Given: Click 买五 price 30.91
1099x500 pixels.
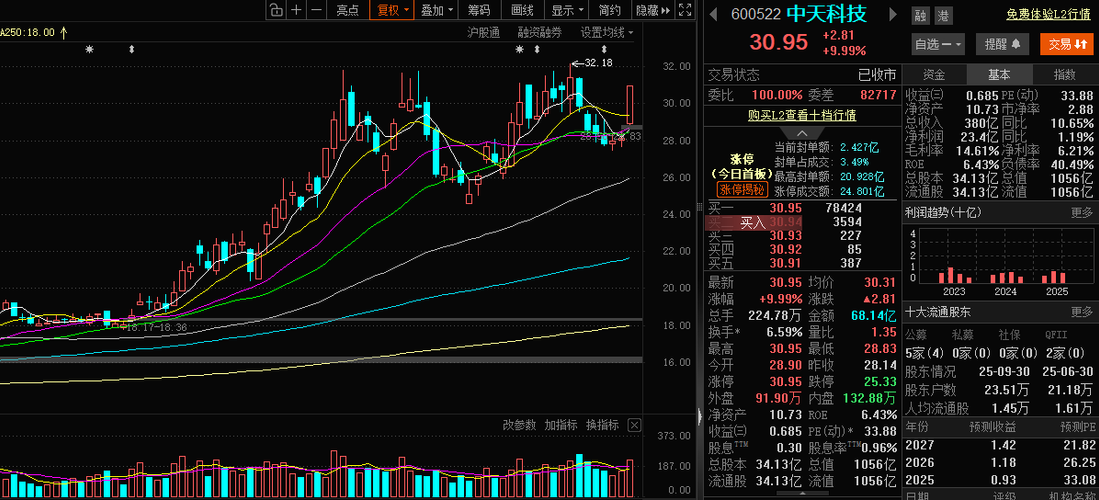Looking at the screenshot, I should [786, 264].
